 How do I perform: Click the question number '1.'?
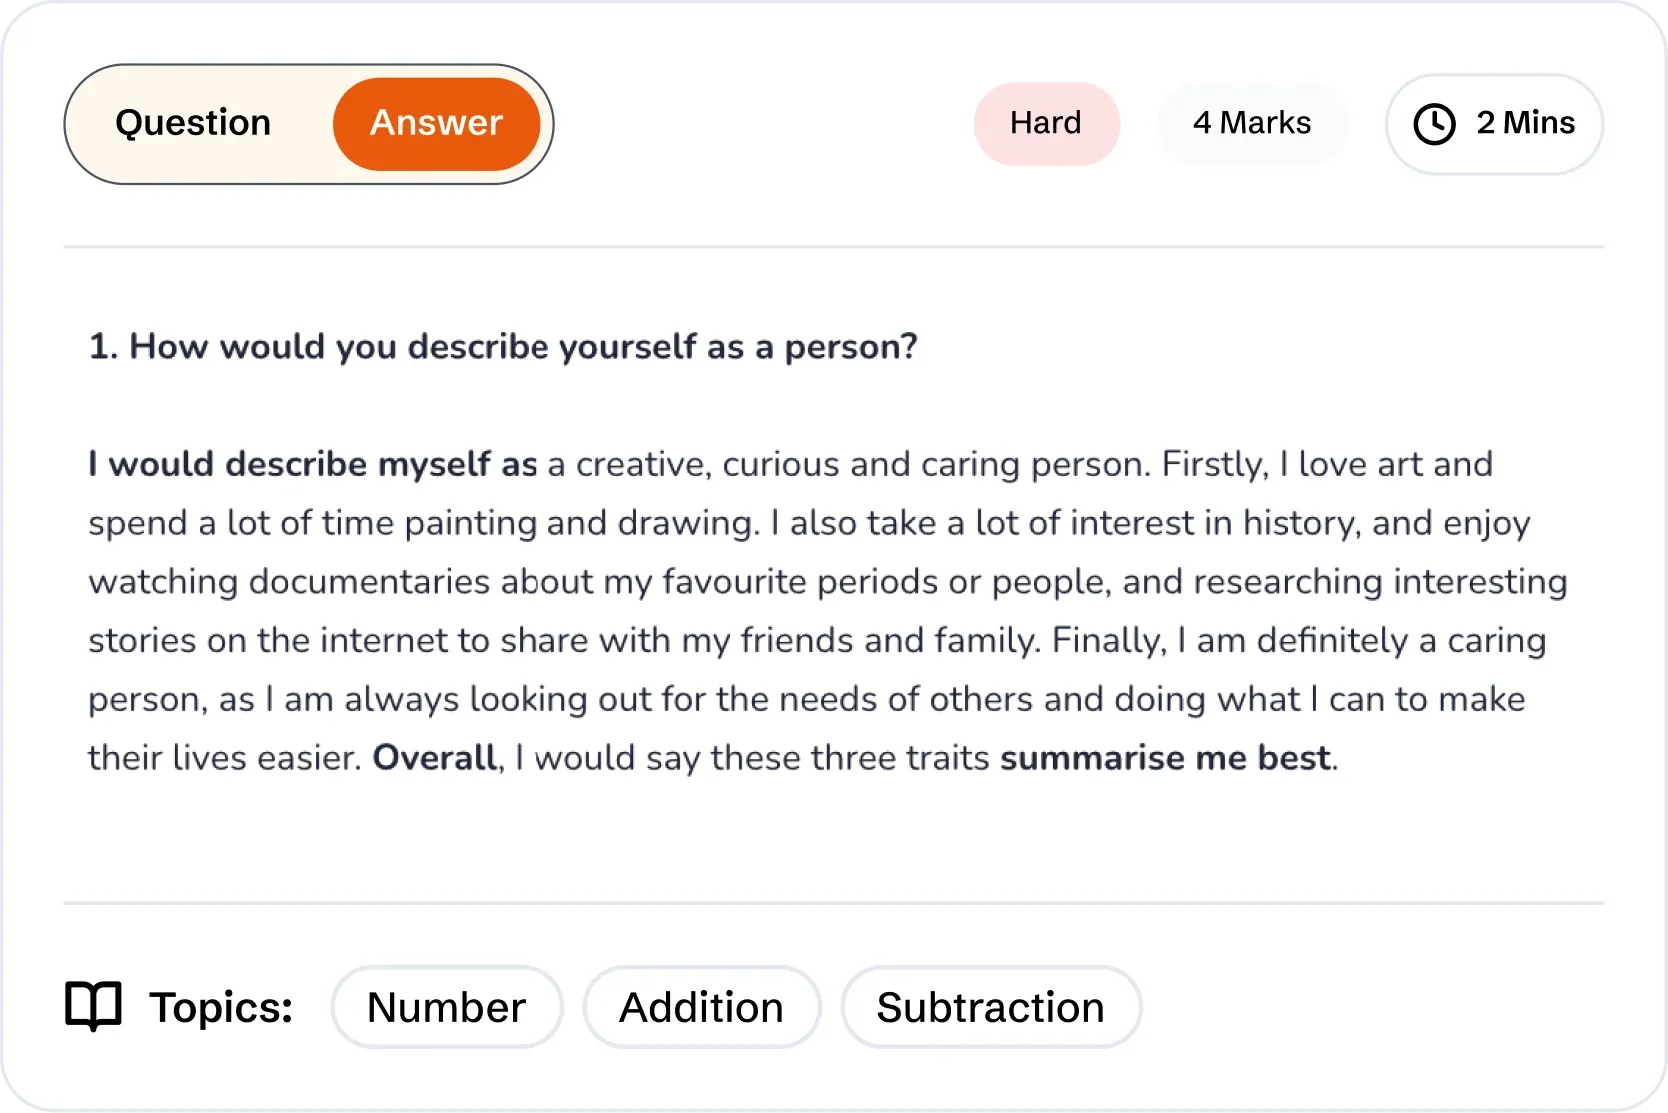click(x=103, y=346)
